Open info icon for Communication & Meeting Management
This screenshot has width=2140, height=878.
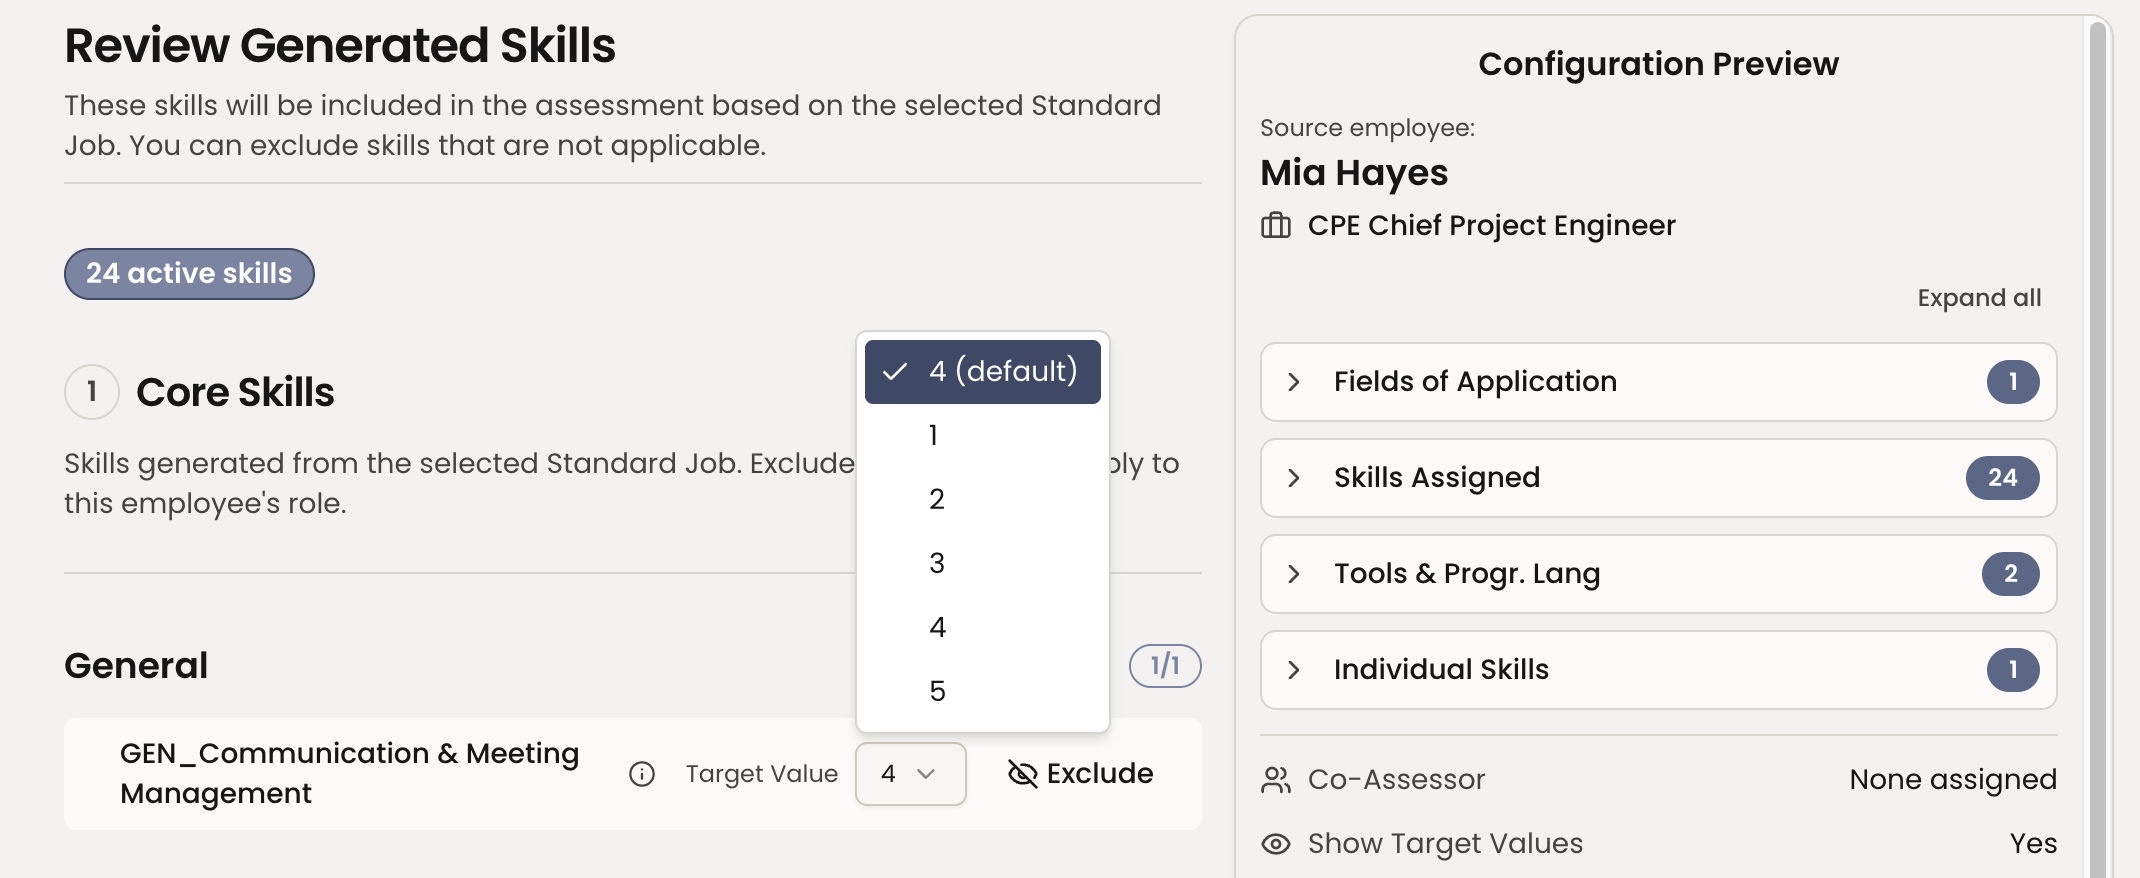click(642, 774)
